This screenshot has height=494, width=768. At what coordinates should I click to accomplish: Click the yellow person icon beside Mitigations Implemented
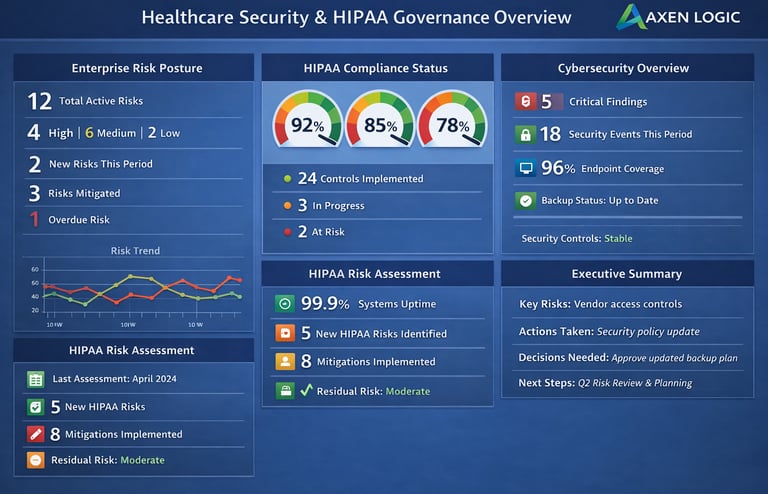pos(285,361)
